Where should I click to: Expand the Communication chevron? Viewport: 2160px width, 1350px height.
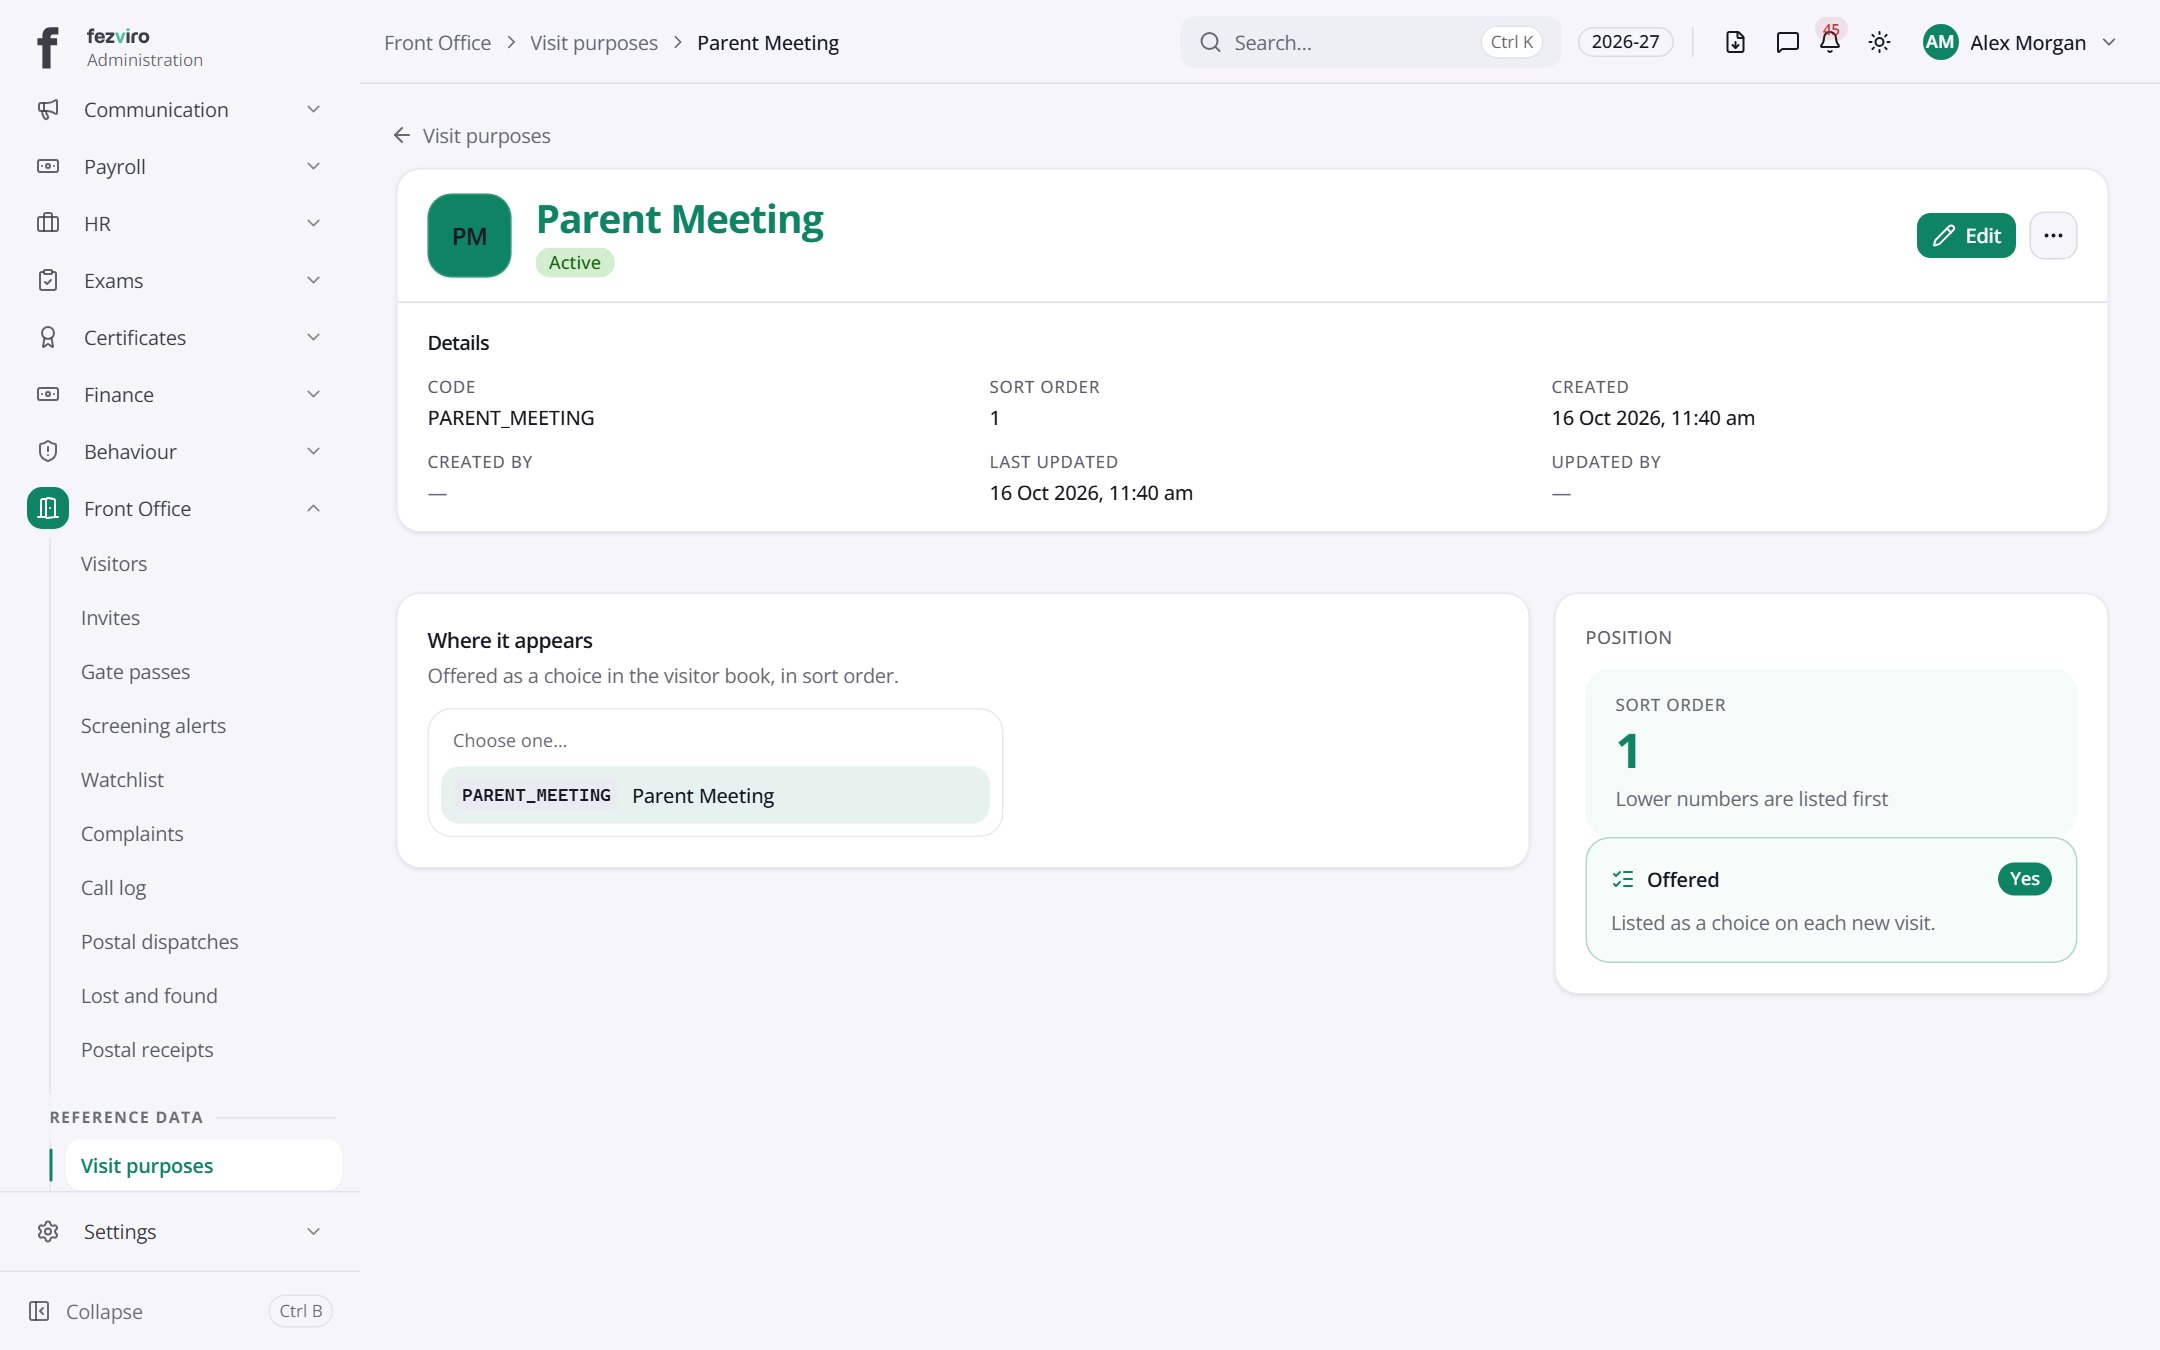(x=313, y=110)
